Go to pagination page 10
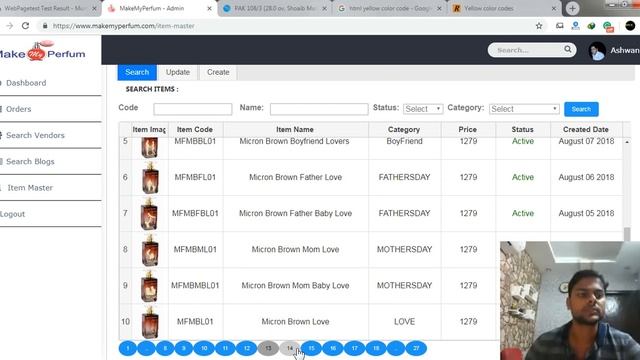 point(204,348)
